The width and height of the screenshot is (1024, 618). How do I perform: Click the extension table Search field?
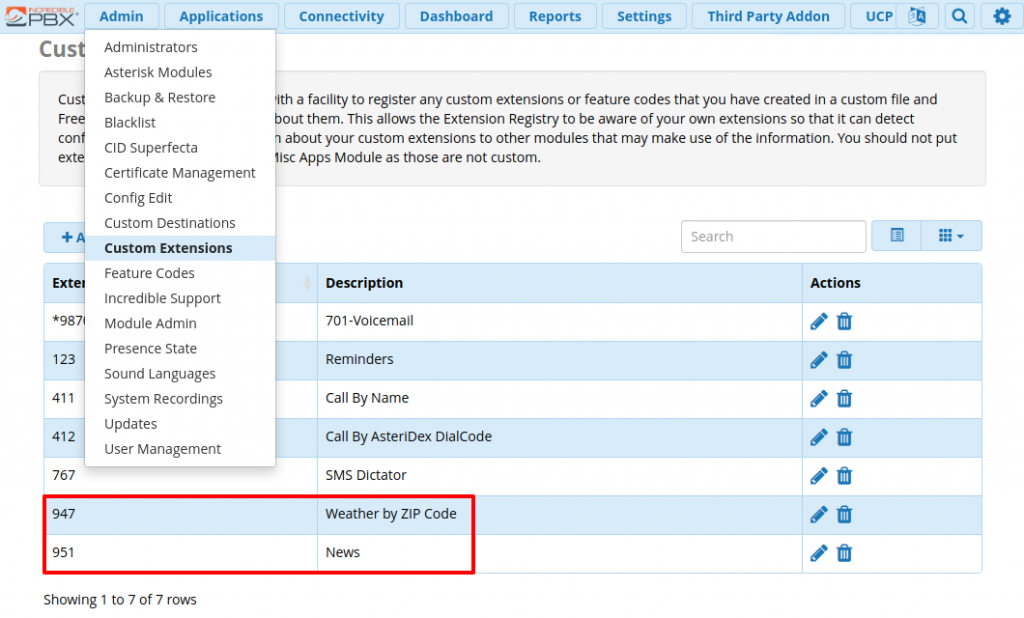[x=773, y=236]
